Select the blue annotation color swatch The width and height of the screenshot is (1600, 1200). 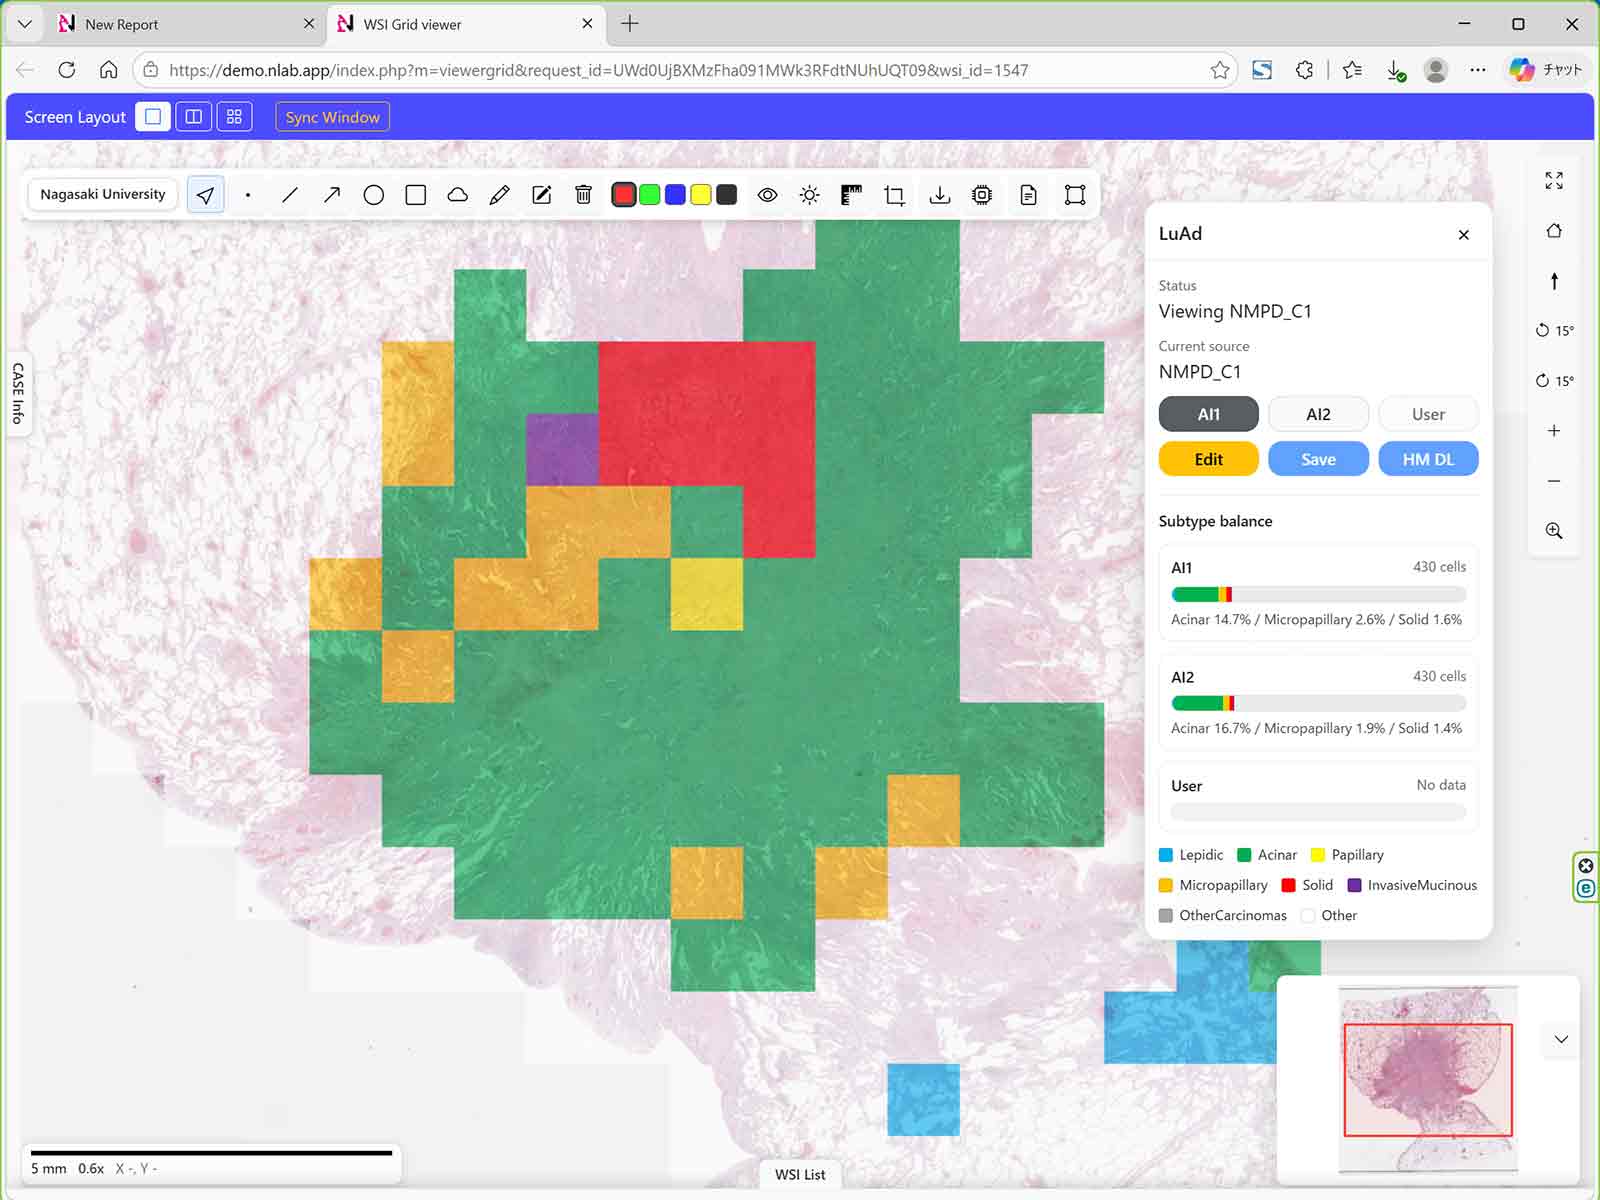[676, 195]
